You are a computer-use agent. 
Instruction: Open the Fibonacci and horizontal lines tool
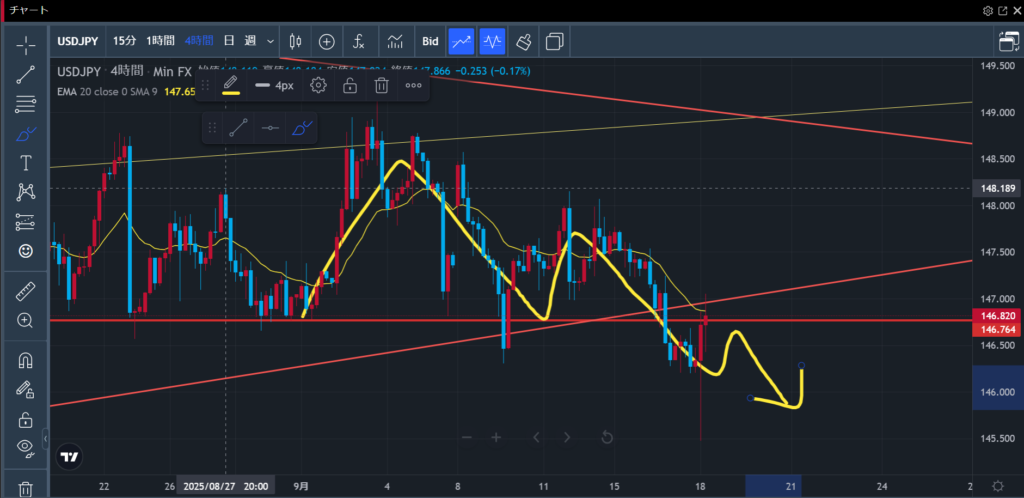click(25, 102)
